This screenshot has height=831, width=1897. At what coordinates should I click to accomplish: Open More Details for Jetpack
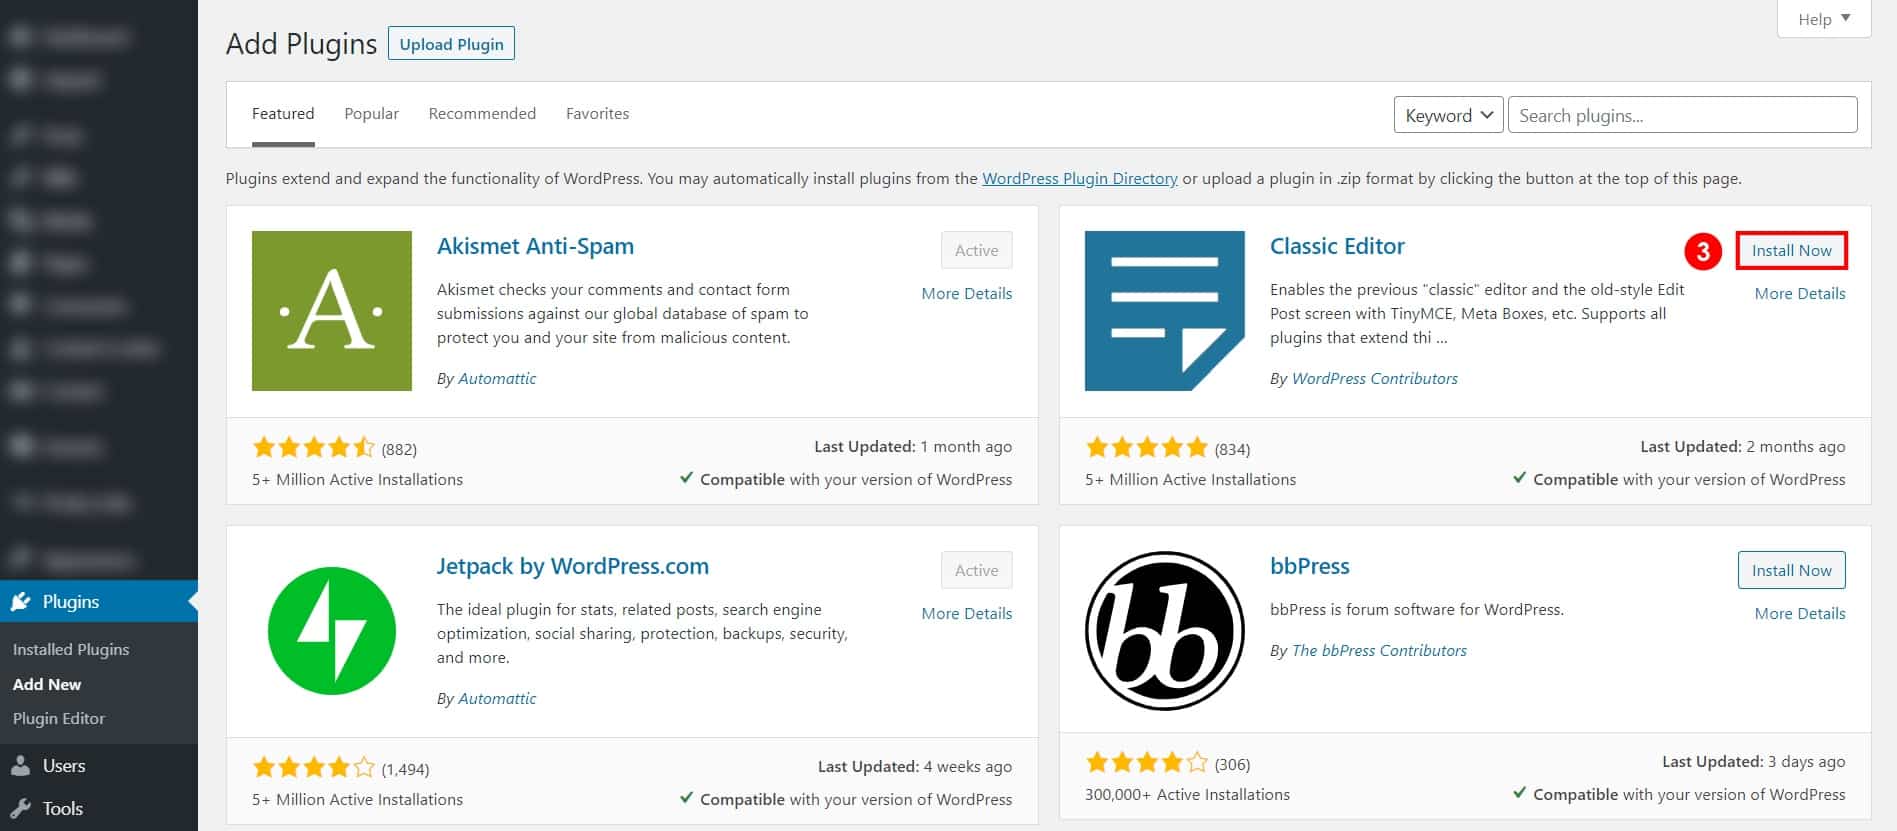pyautogui.click(x=967, y=613)
